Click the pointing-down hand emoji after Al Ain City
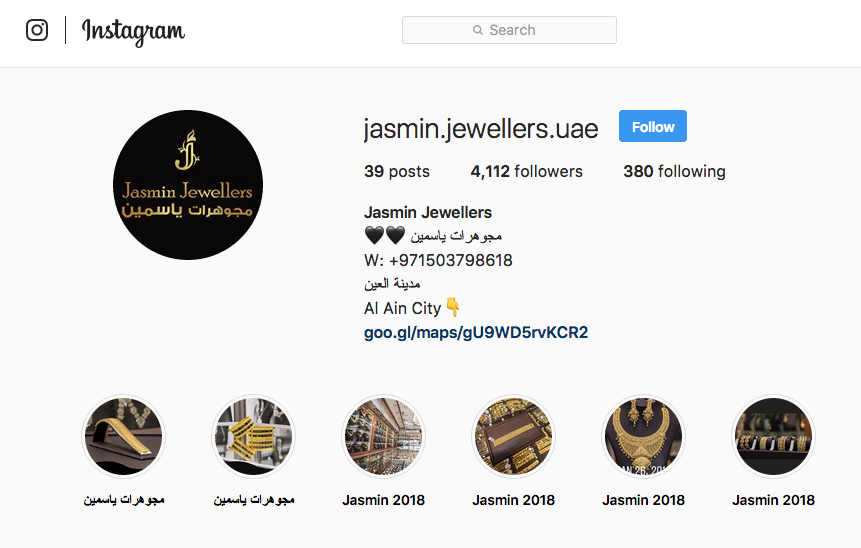This screenshot has height=548, width=861. click(x=453, y=307)
